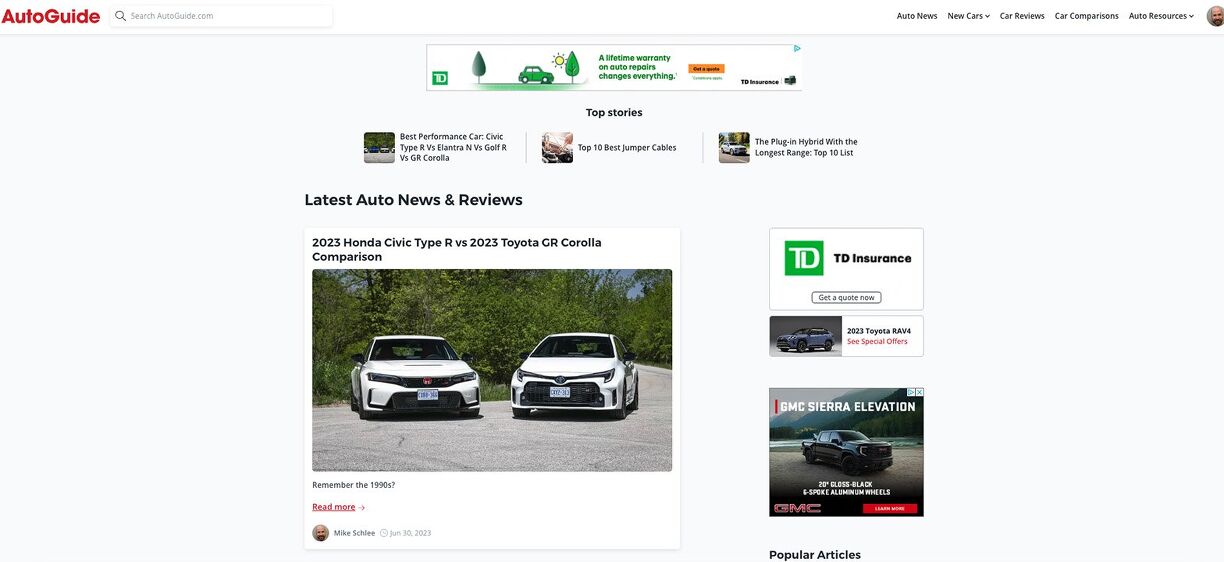Expand the Auto Resources dropdown
This screenshot has width=1224, height=562.
1161,16
